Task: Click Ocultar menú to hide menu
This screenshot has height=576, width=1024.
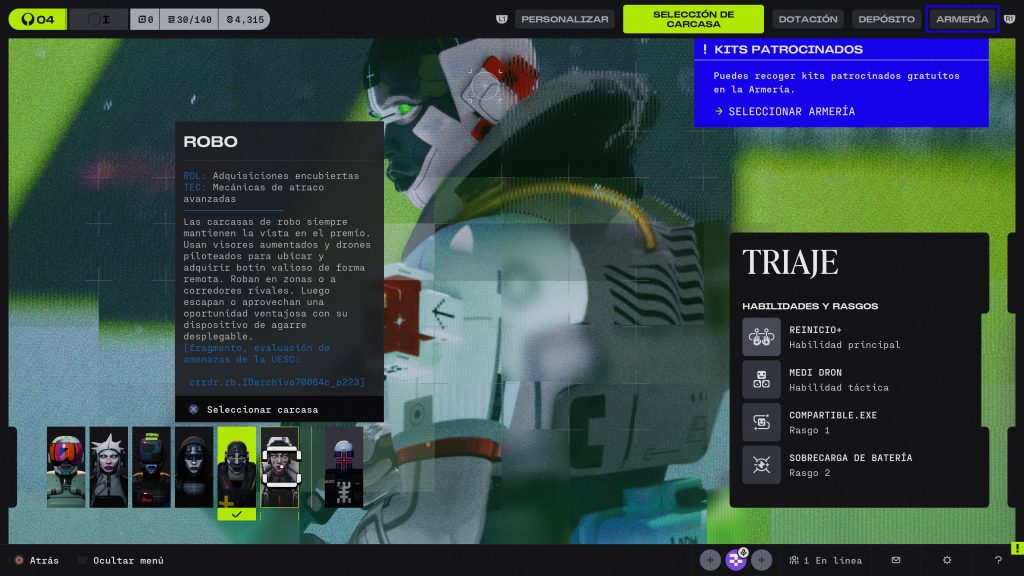Action: tap(127, 561)
